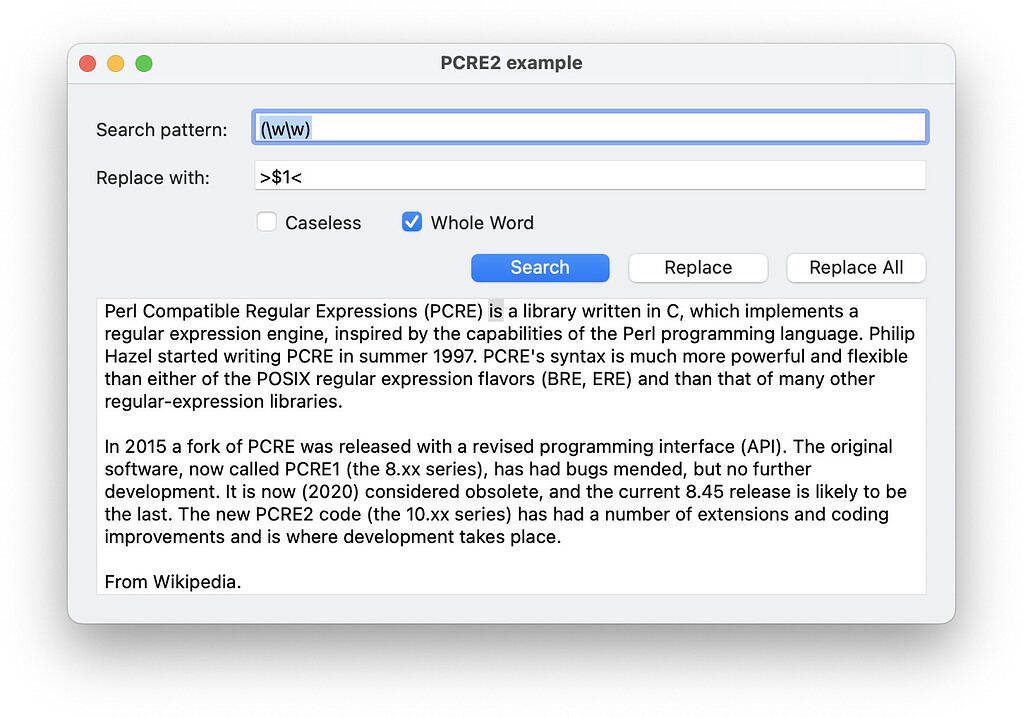Image resolution: width=1023 pixels, height=718 pixels.
Task: Click the Search button
Action: coord(539,267)
